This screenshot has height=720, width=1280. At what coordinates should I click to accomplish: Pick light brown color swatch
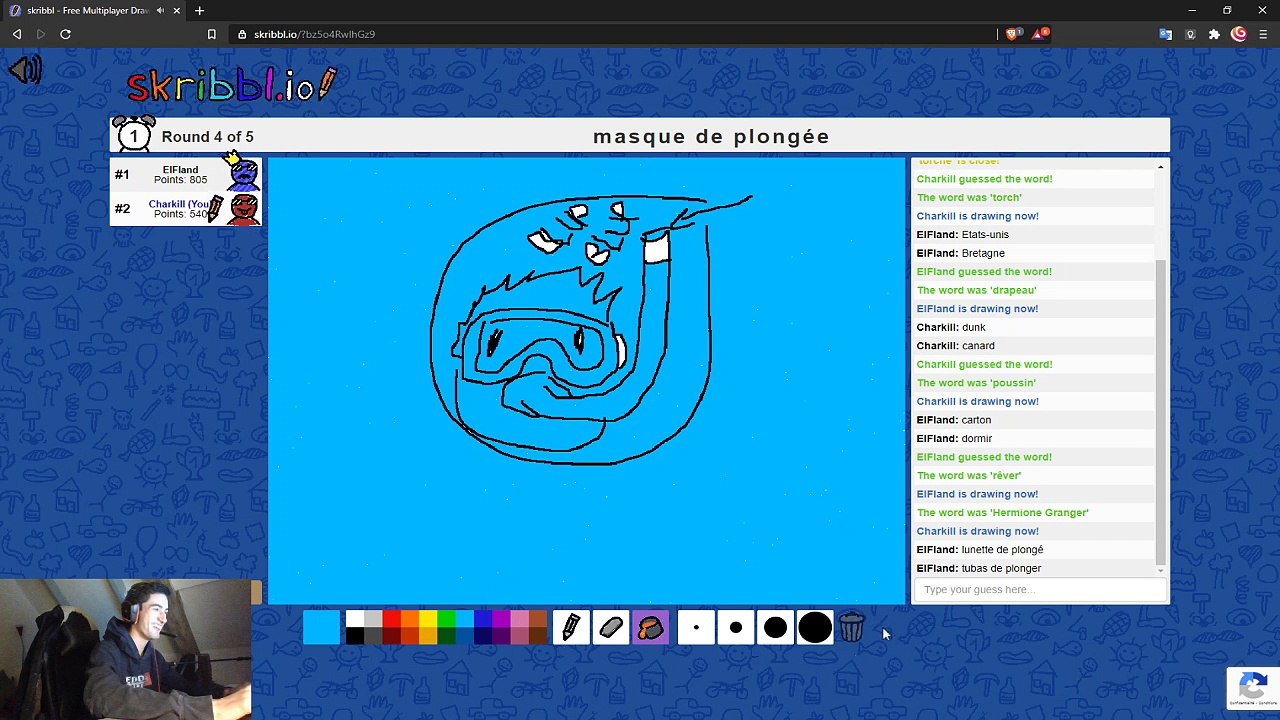(539, 619)
